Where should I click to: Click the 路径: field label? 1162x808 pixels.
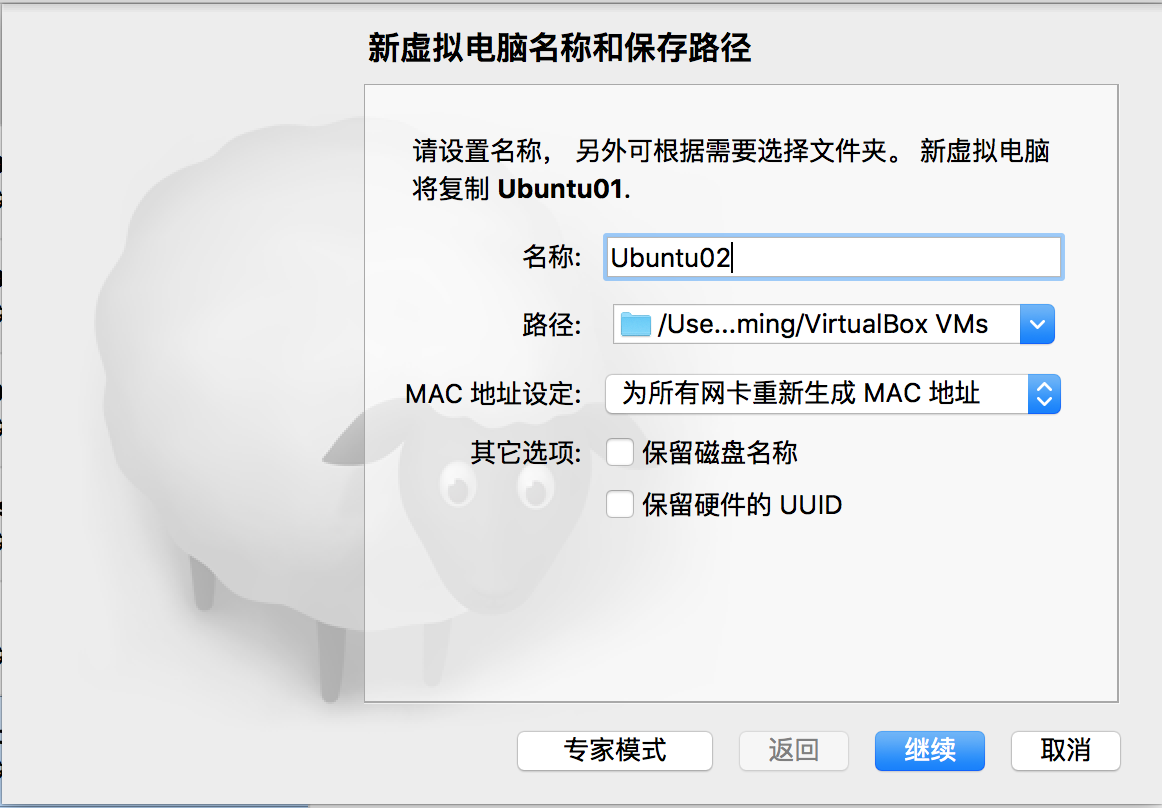coord(552,325)
